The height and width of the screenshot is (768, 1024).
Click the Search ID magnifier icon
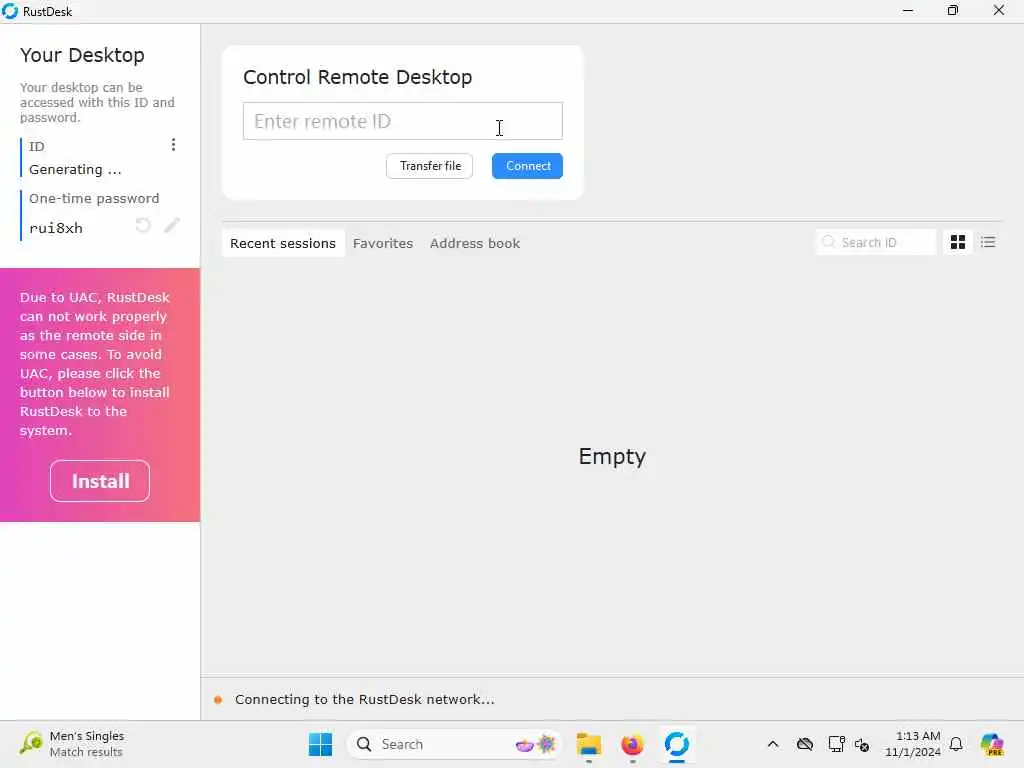pyautogui.click(x=828, y=242)
